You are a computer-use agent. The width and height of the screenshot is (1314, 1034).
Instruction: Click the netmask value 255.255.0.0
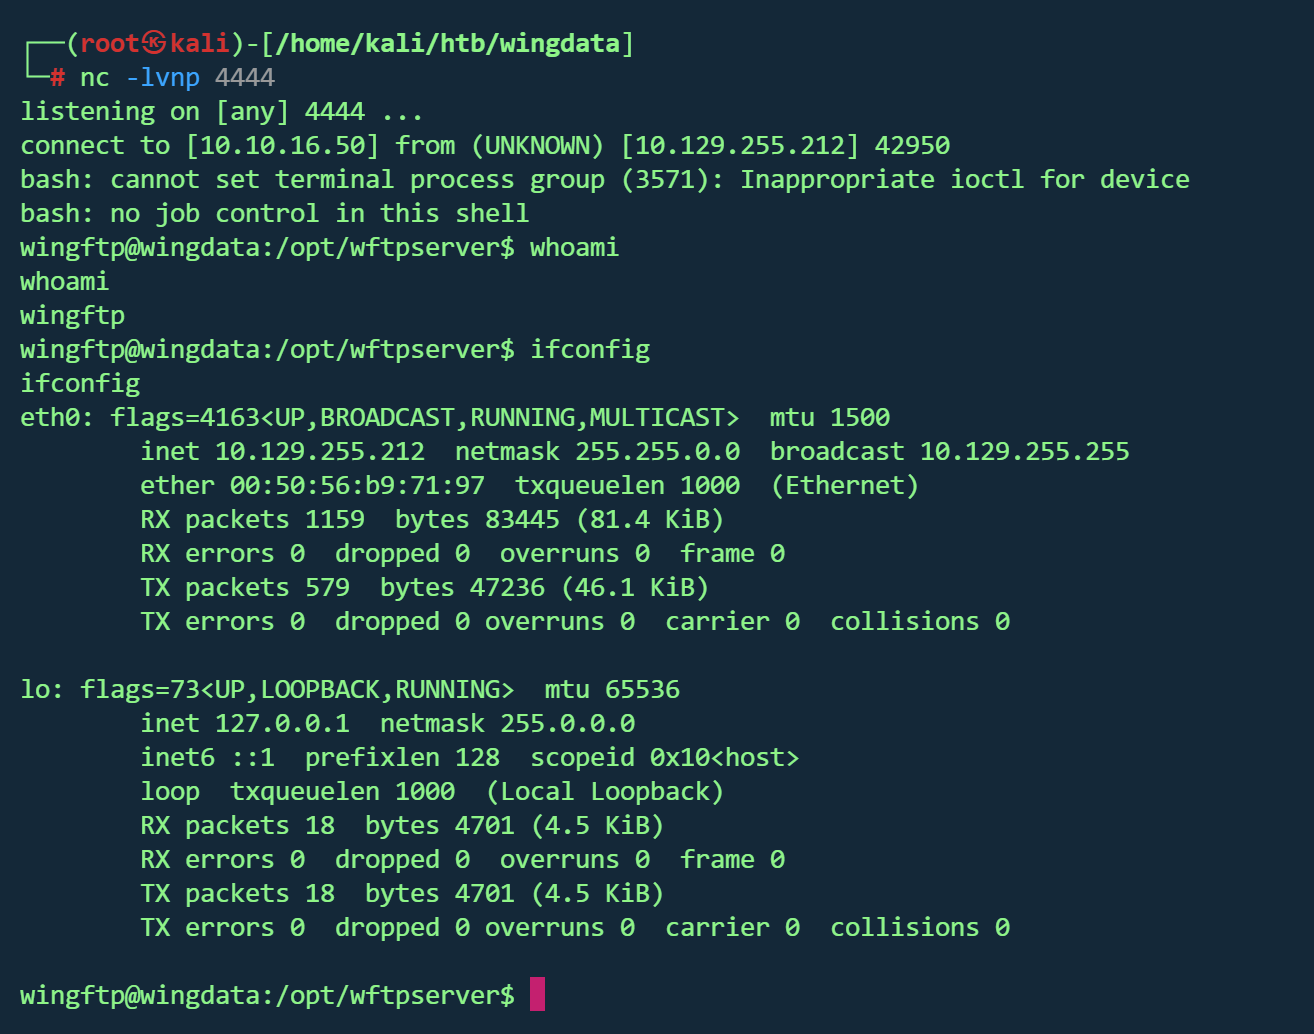tap(657, 452)
